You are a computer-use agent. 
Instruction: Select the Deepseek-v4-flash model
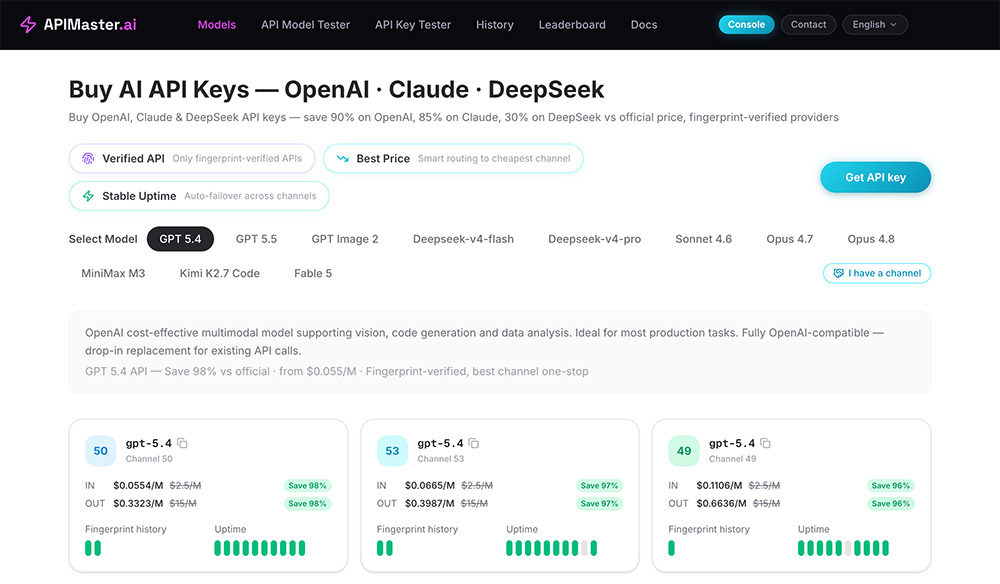pos(463,239)
